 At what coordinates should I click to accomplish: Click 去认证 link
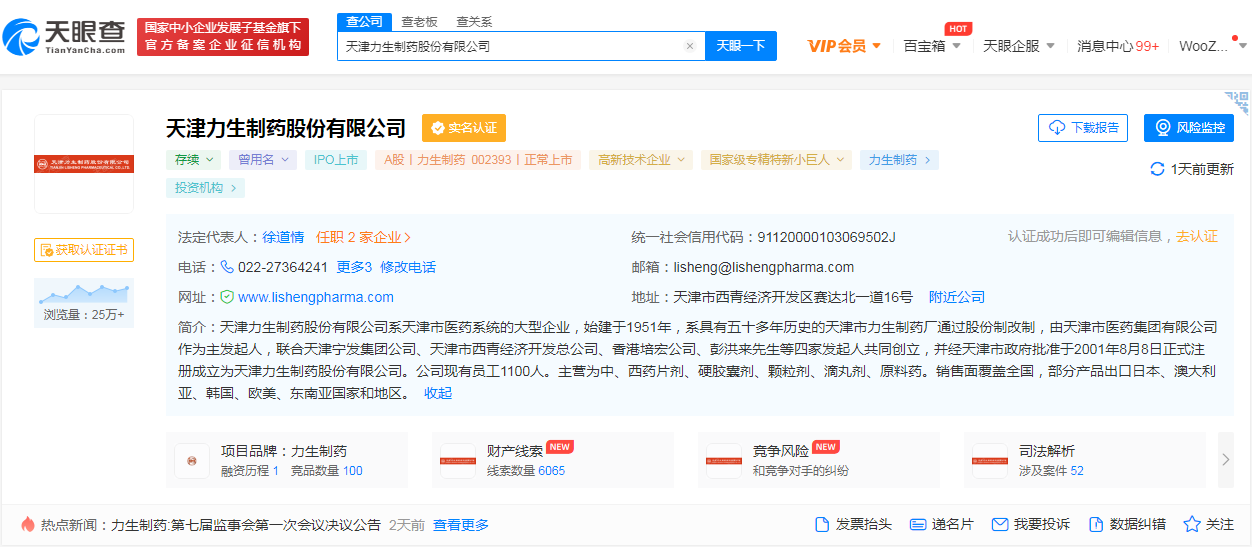pyautogui.click(x=1197, y=236)
